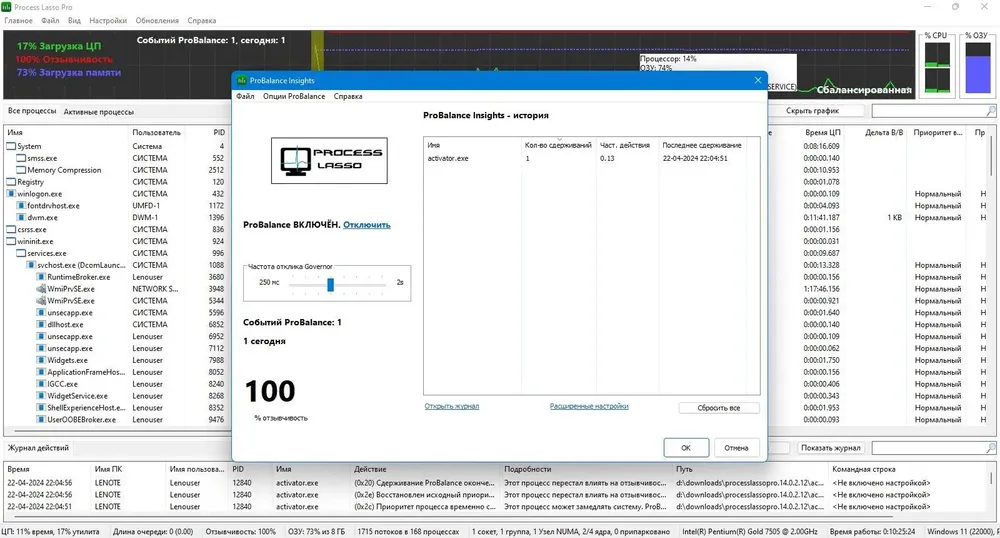The height and width of the screenshot is (538, 1000).
Task: Click the Показать журнал button
Action: [830, 448]
